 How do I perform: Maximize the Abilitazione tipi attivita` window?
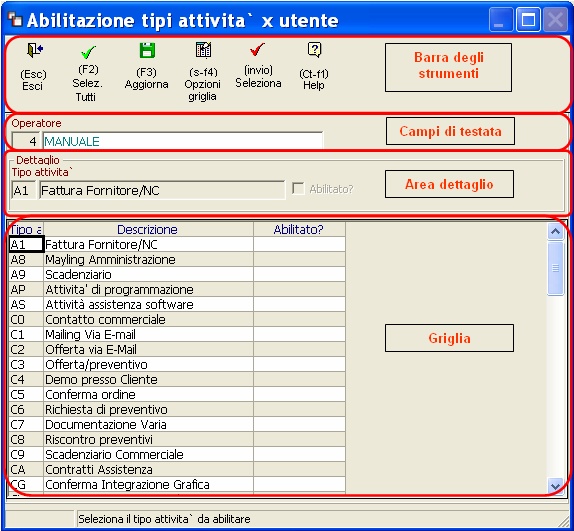coord(528,20)
